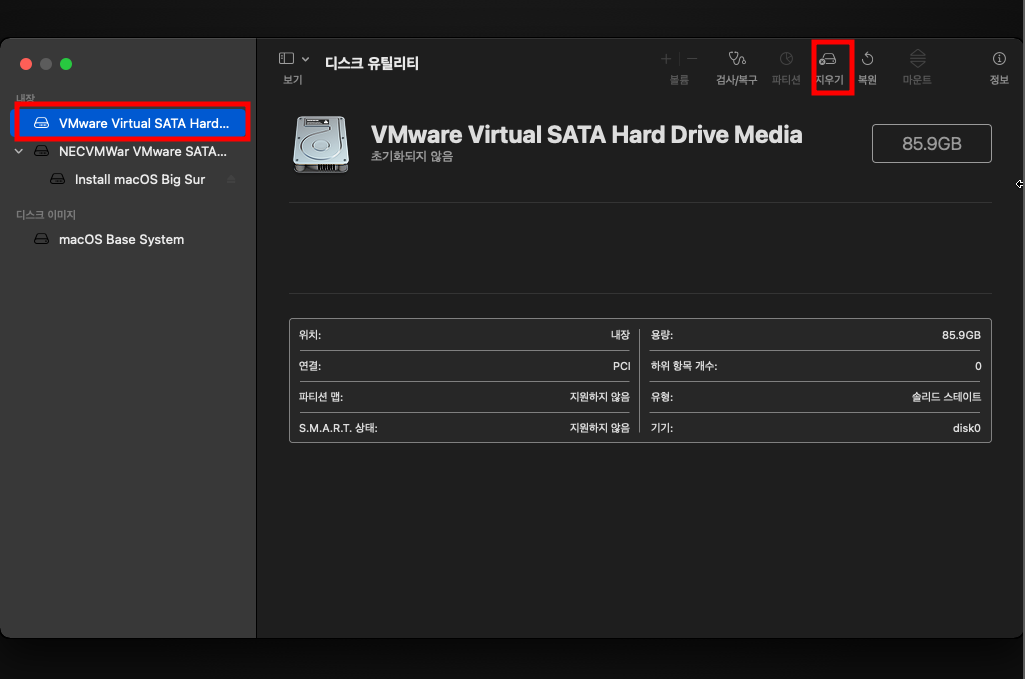Click the volume icon beside Install macOS Big Sur
The width and height of the screenshot is (1025, 679).
58,179
